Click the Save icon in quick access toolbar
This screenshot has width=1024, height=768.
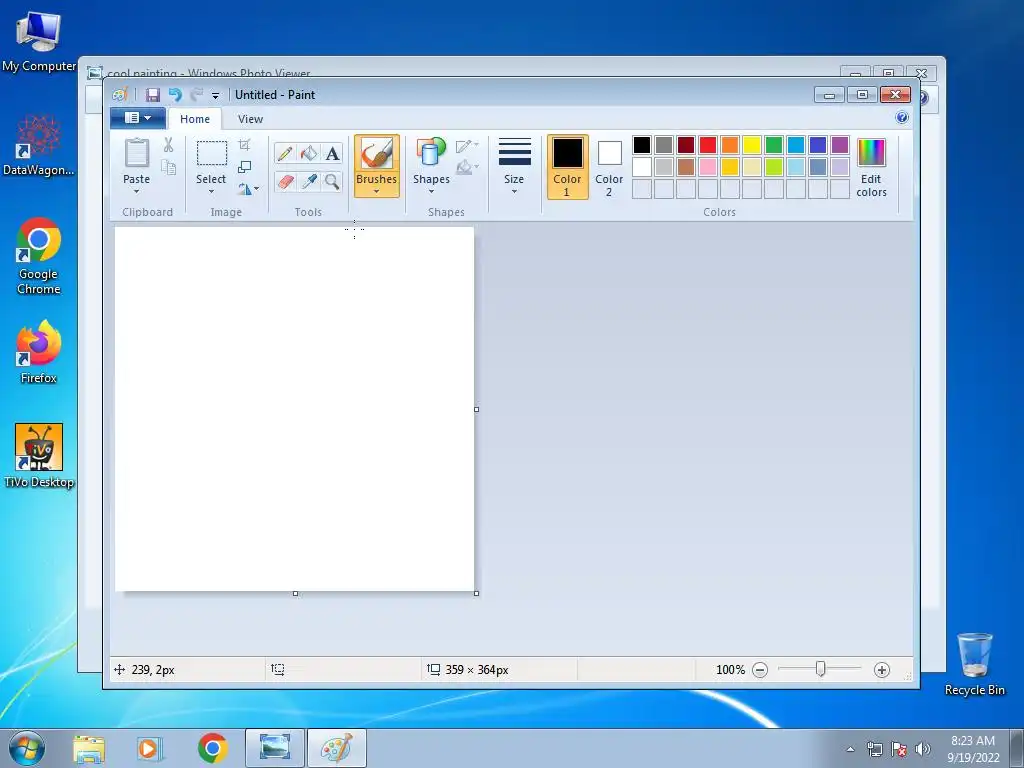coord(152,95)
